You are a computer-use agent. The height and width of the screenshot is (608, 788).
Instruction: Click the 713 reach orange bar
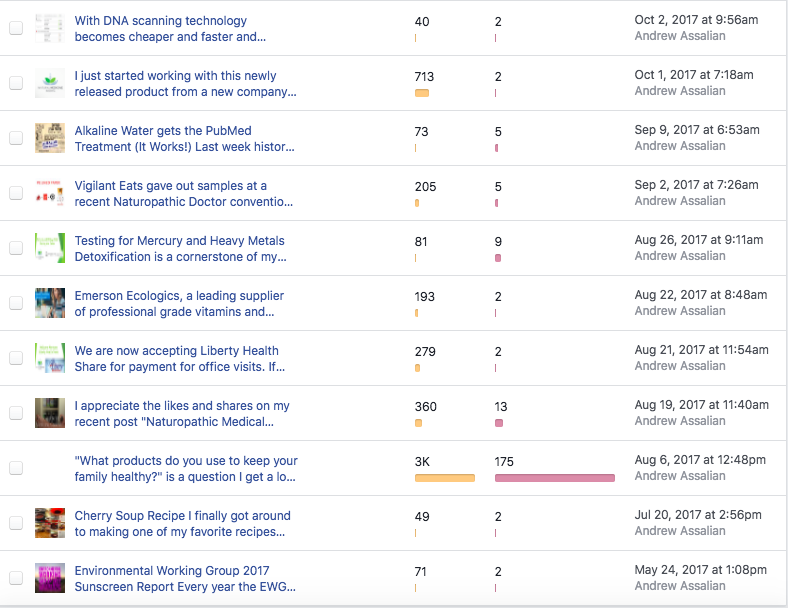pos(422,93)
